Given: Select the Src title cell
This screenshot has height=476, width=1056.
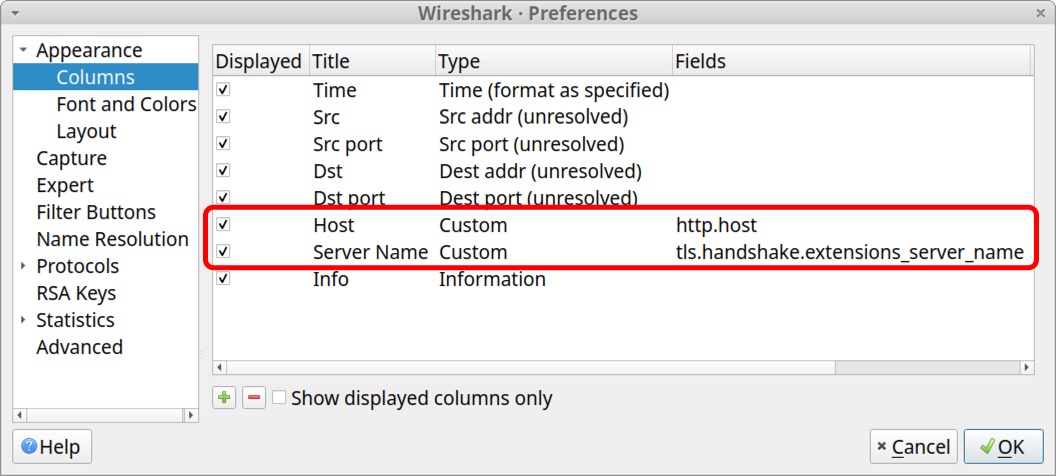Looking at the screenshot, I should point(327,116).
